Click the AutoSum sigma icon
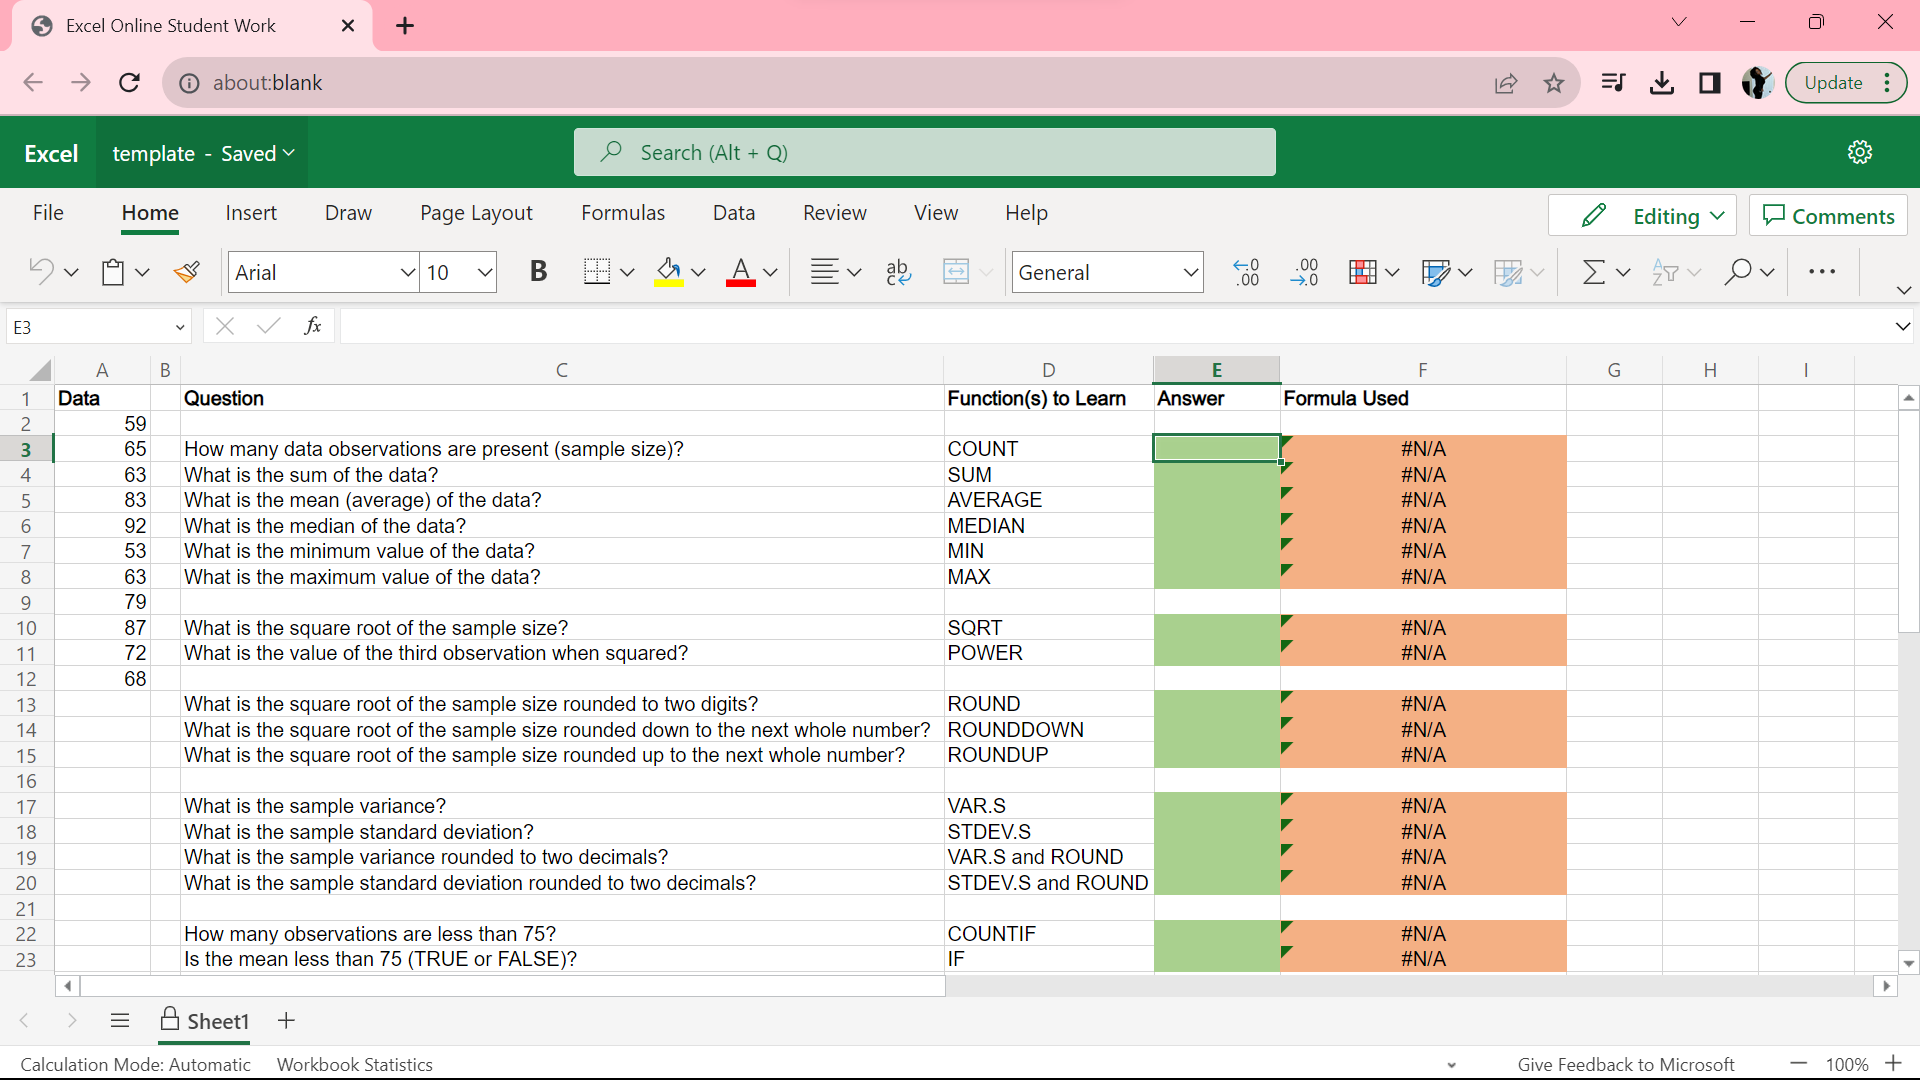Image resolution: width=1920 pixels, height=1080 pixels. coord(1594,272)
